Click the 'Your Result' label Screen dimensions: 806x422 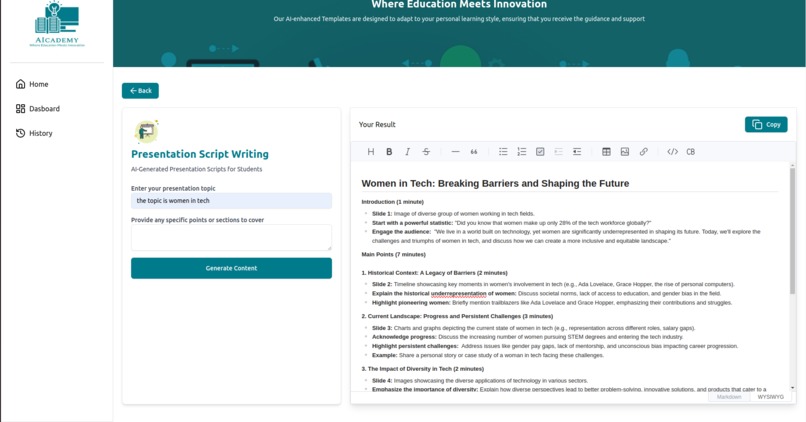click(x=377, y=124)
